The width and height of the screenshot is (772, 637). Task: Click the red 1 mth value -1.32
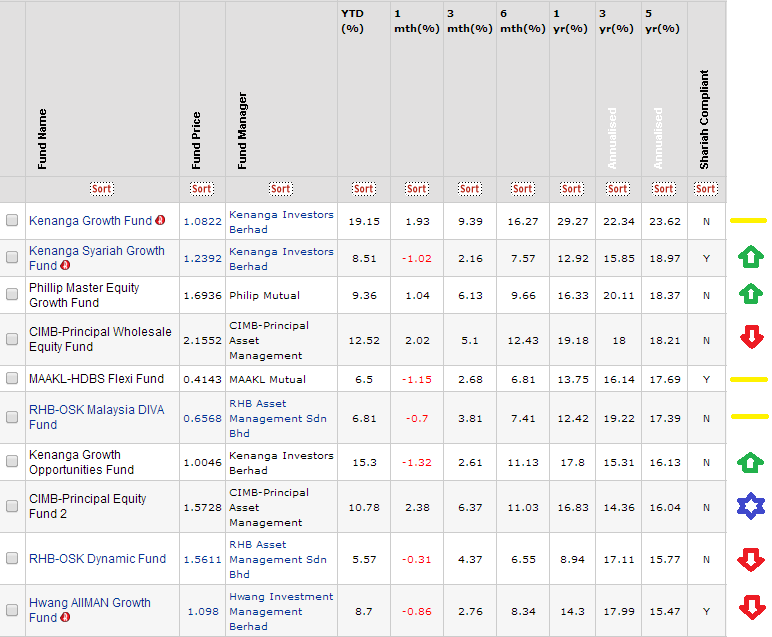pos(417,463)
